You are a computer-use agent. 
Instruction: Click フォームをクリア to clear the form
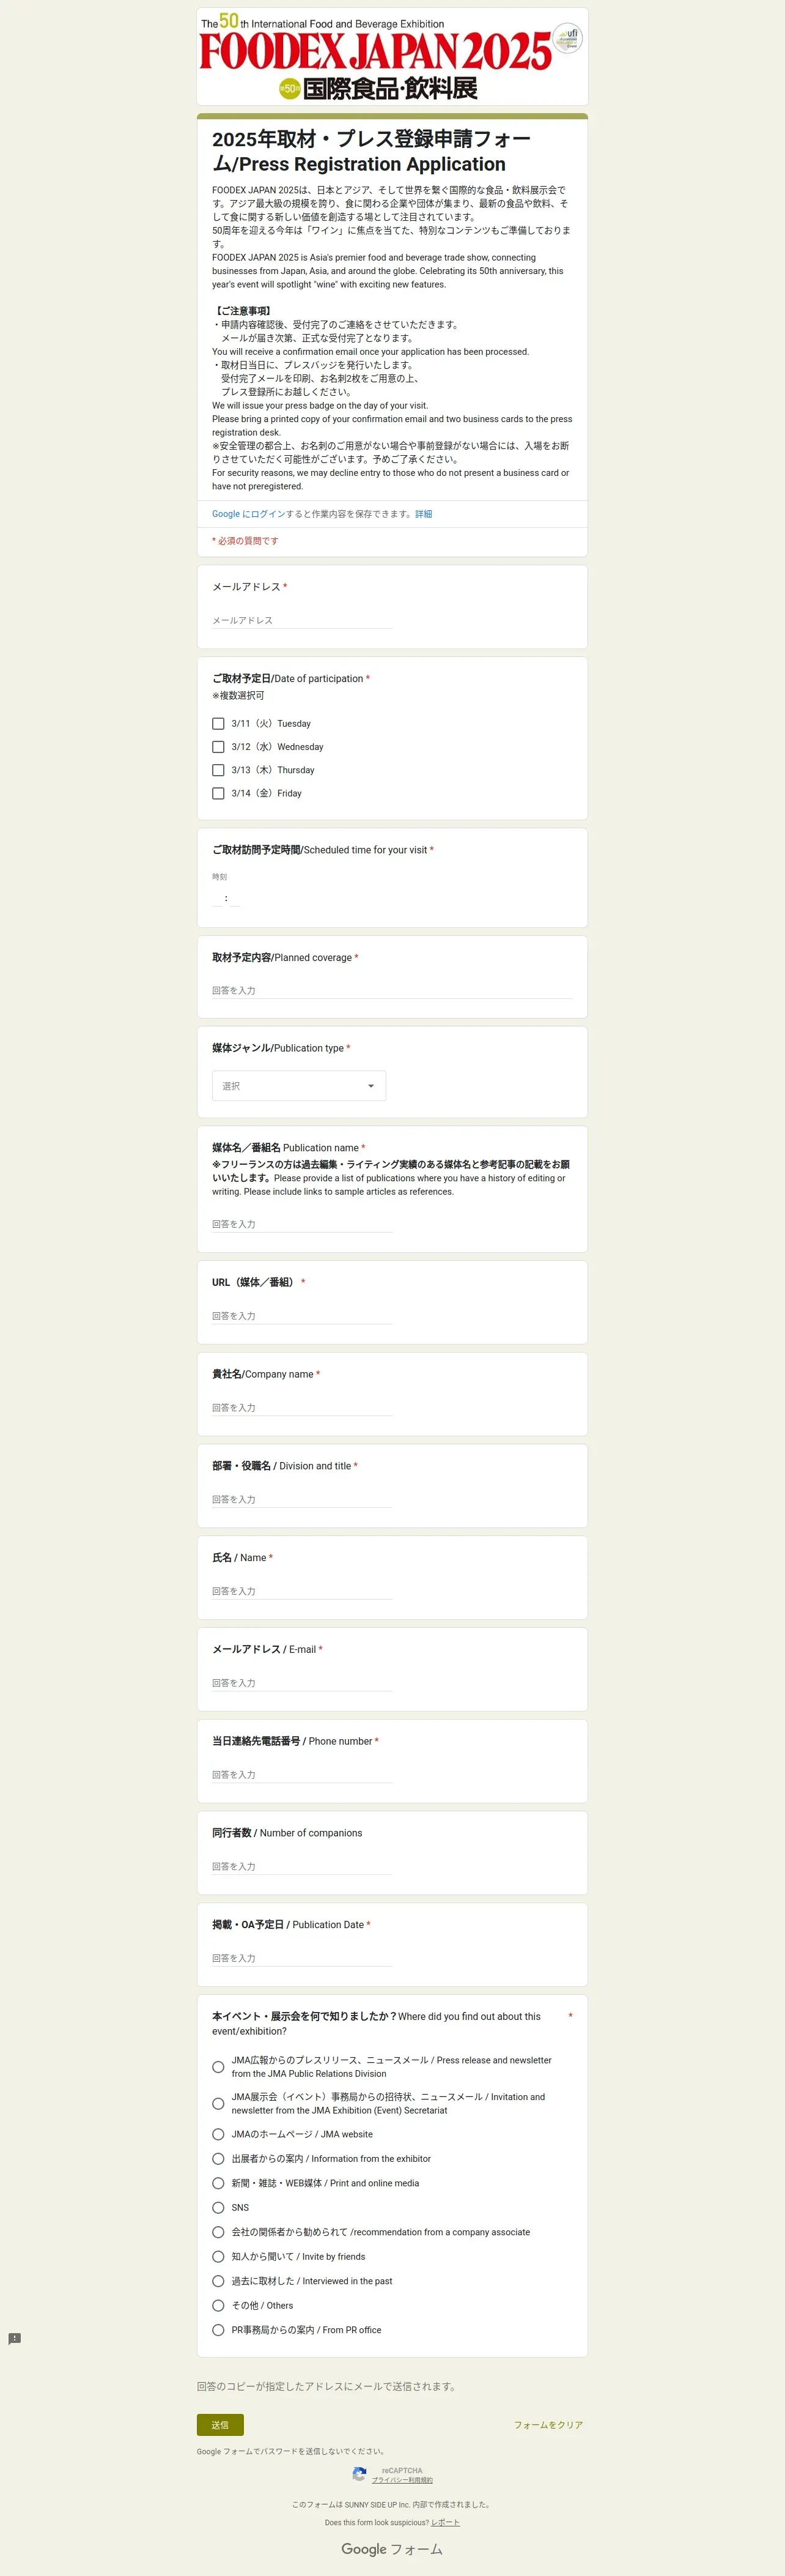click(x=548, y=2425)
